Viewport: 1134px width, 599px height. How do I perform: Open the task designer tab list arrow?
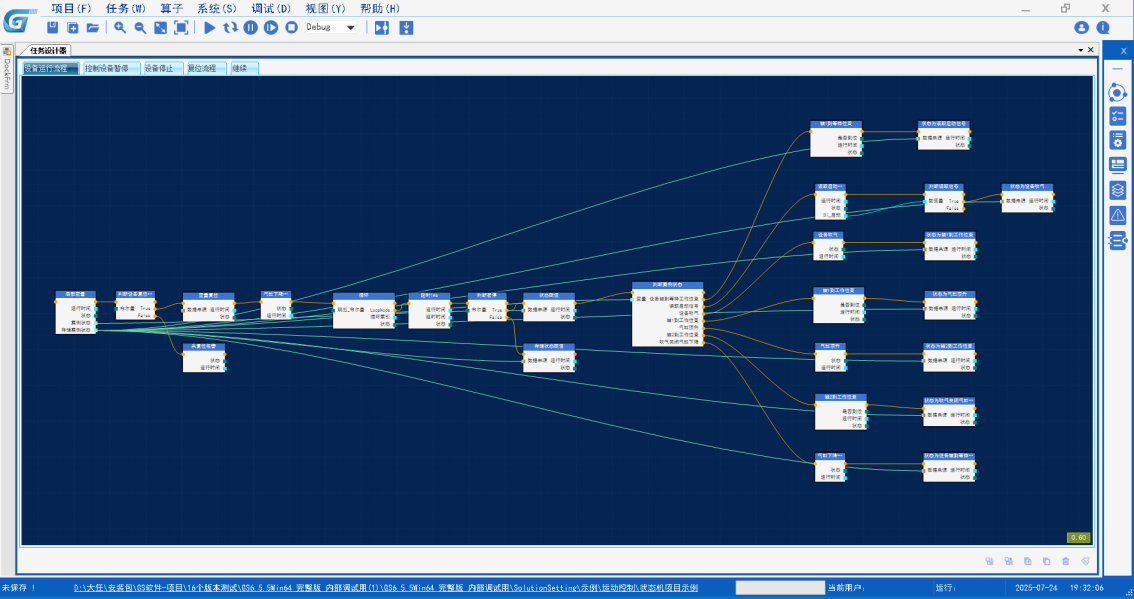click(1080, 50)
